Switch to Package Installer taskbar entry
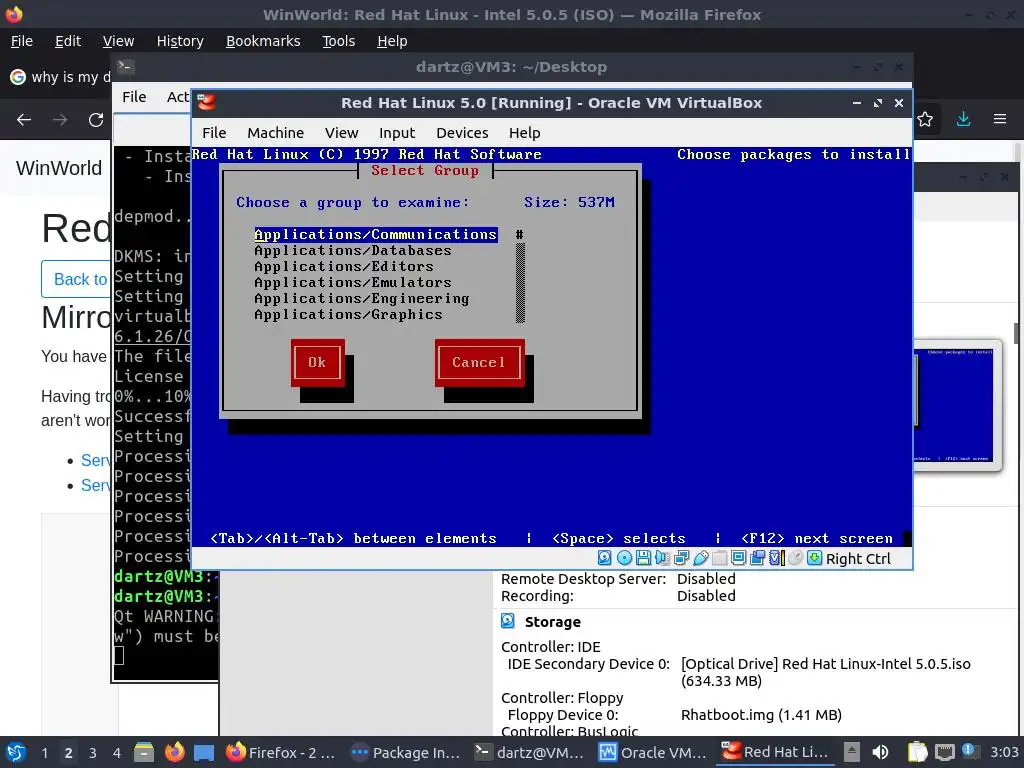This screenshot has height=768, width=1024. click(x=405, y=752)
